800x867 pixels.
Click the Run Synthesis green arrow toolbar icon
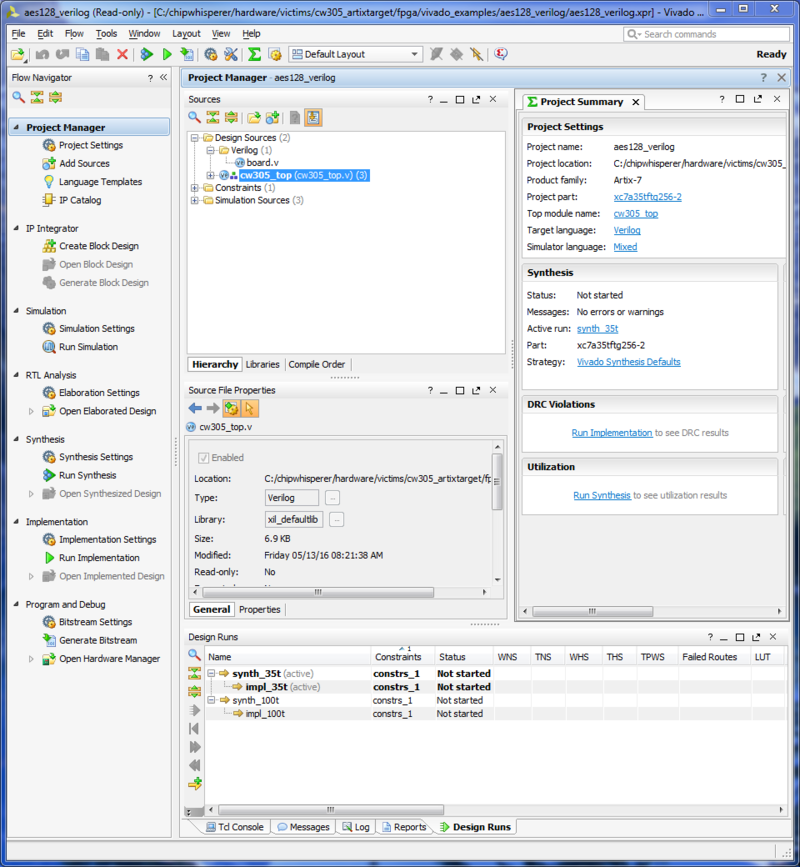click(x=147, y=54)
